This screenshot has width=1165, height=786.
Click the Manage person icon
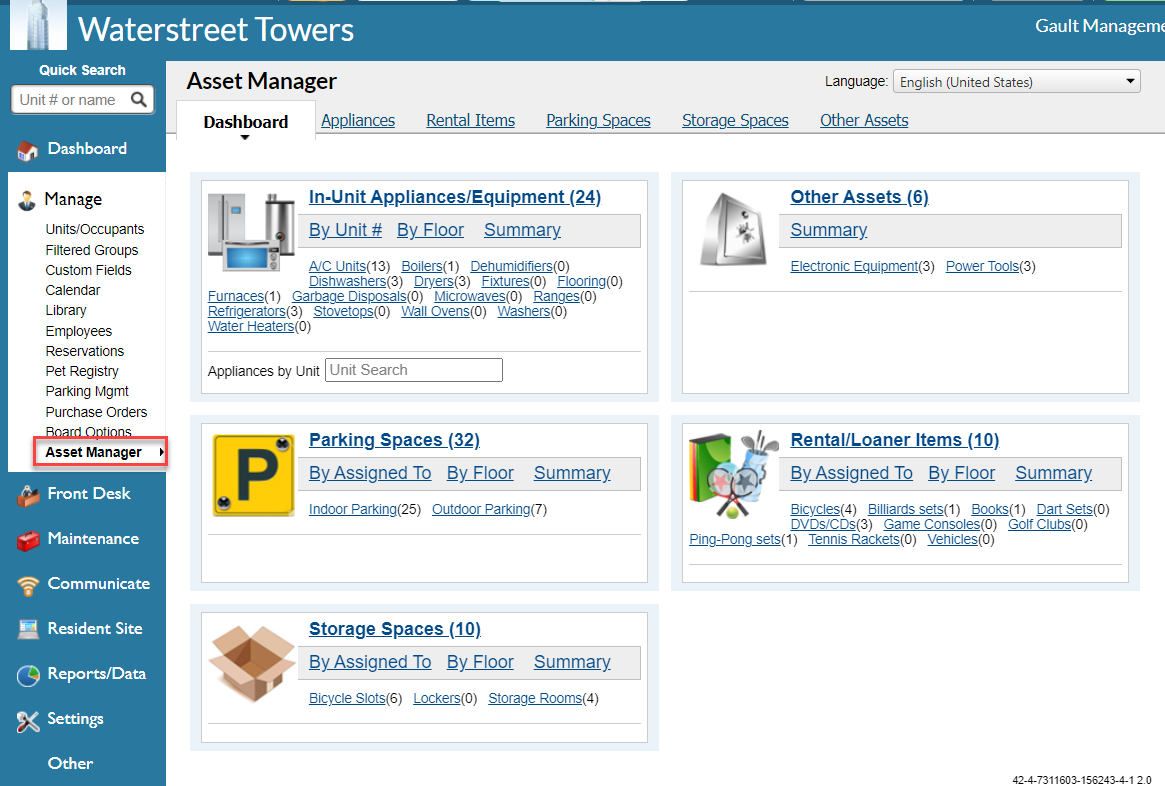(x=27, y=200)
